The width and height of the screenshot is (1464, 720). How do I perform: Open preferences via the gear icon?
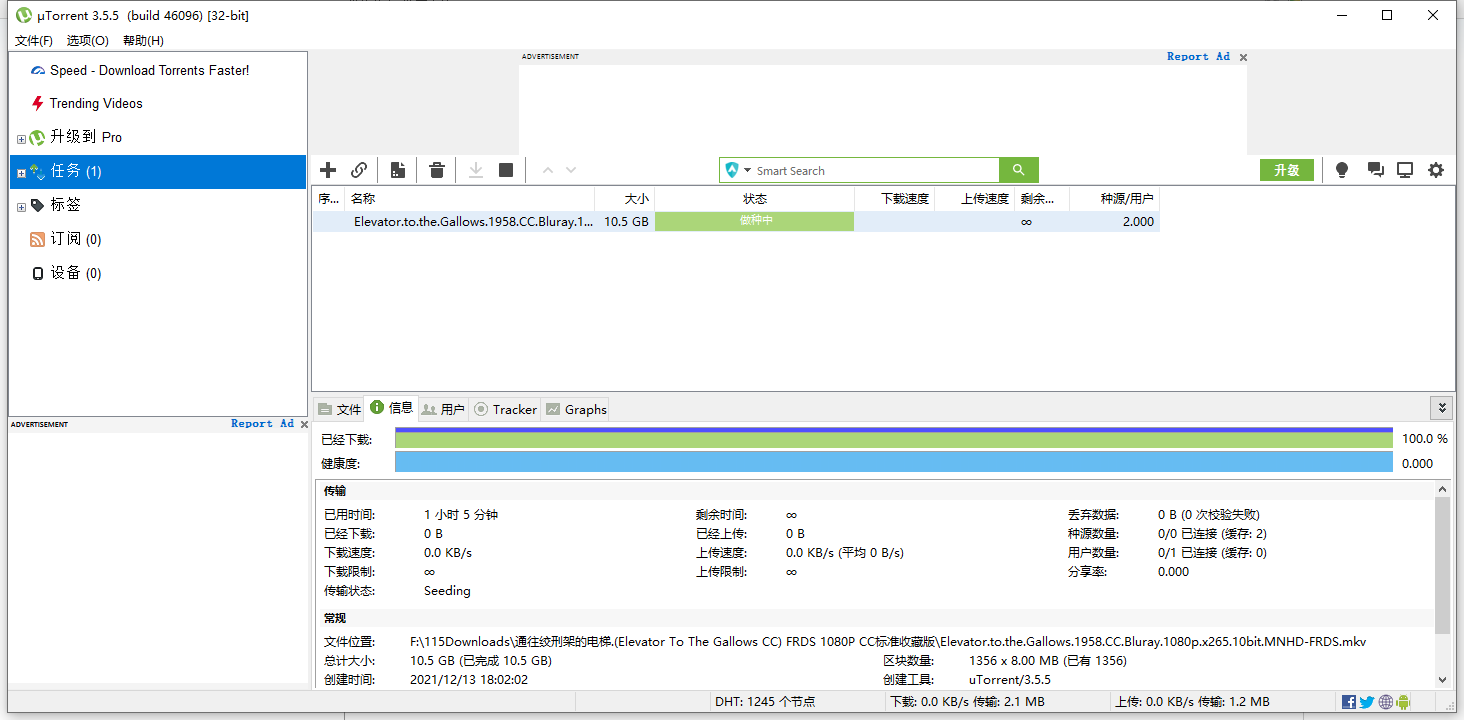(1436, 170)
